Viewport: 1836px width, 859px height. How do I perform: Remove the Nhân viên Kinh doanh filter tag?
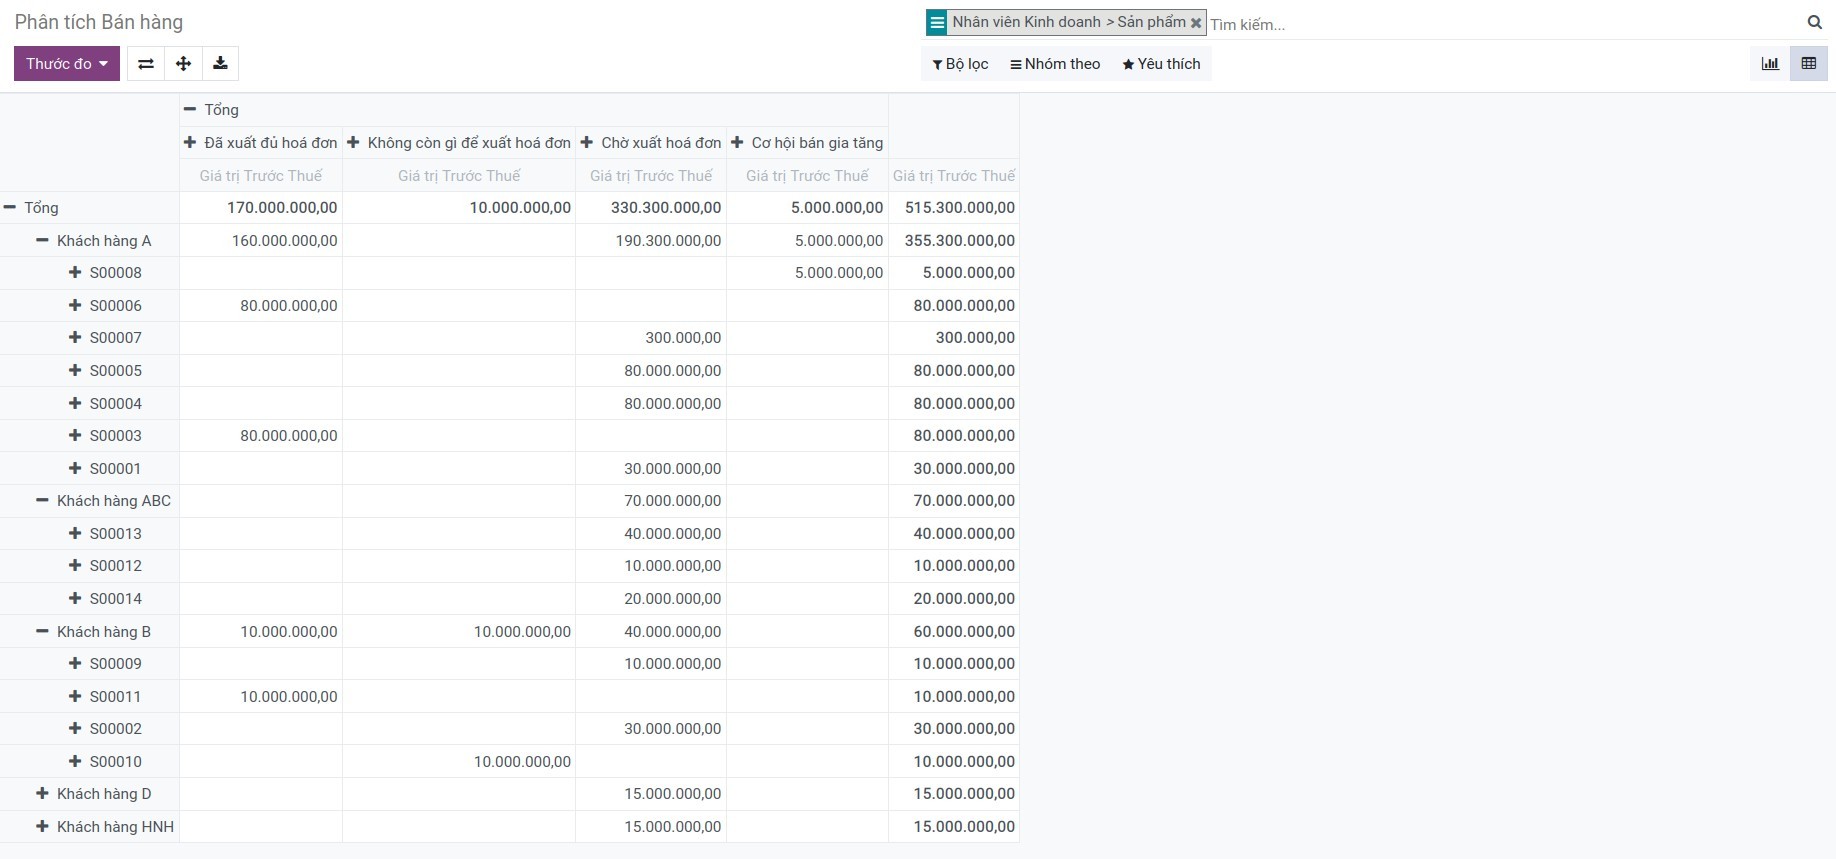click(1195, 23)
